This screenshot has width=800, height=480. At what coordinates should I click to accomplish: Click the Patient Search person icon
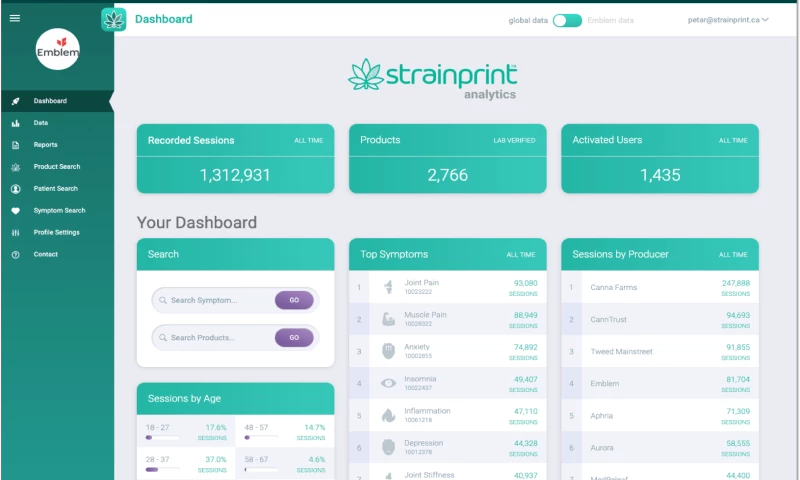(x=16, y=189)
